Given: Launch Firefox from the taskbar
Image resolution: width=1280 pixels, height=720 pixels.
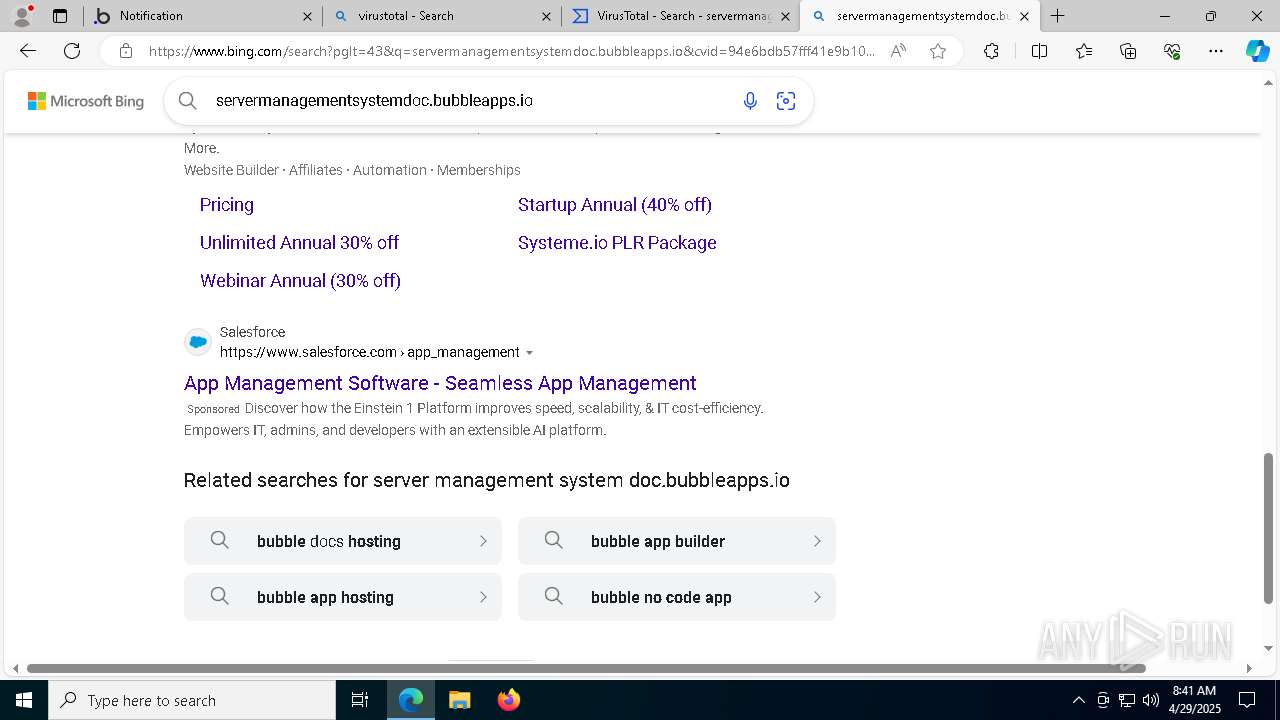Looking at the screenshot, I should click(508, 700).
